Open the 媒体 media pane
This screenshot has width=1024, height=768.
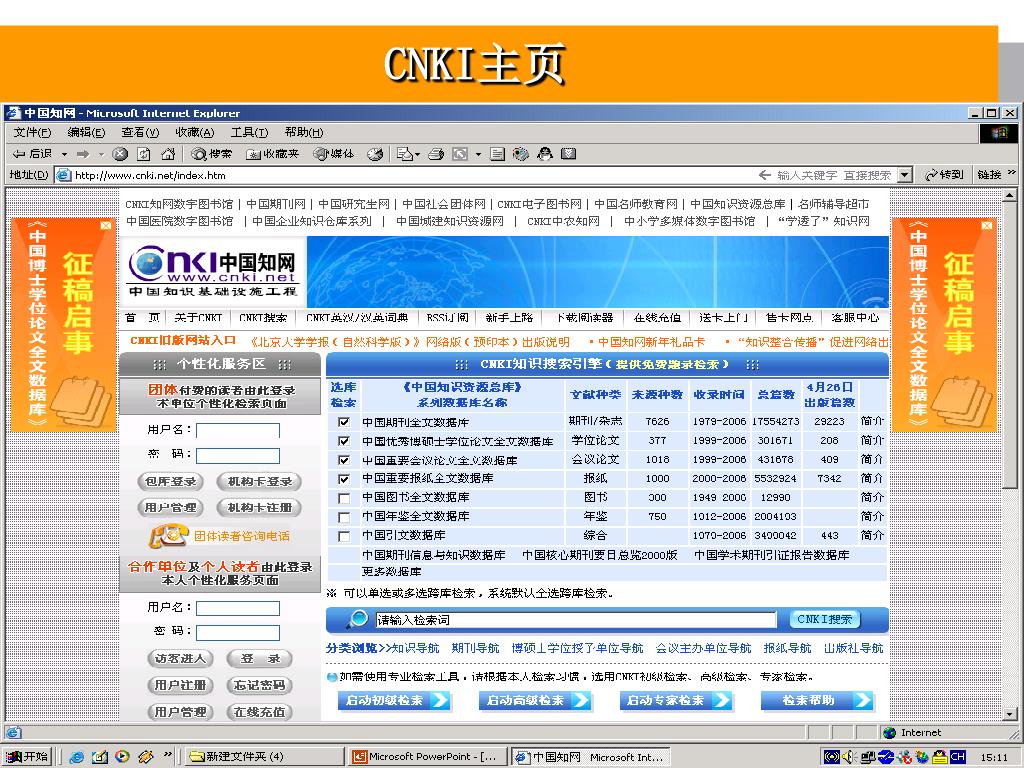click(334, 154)
